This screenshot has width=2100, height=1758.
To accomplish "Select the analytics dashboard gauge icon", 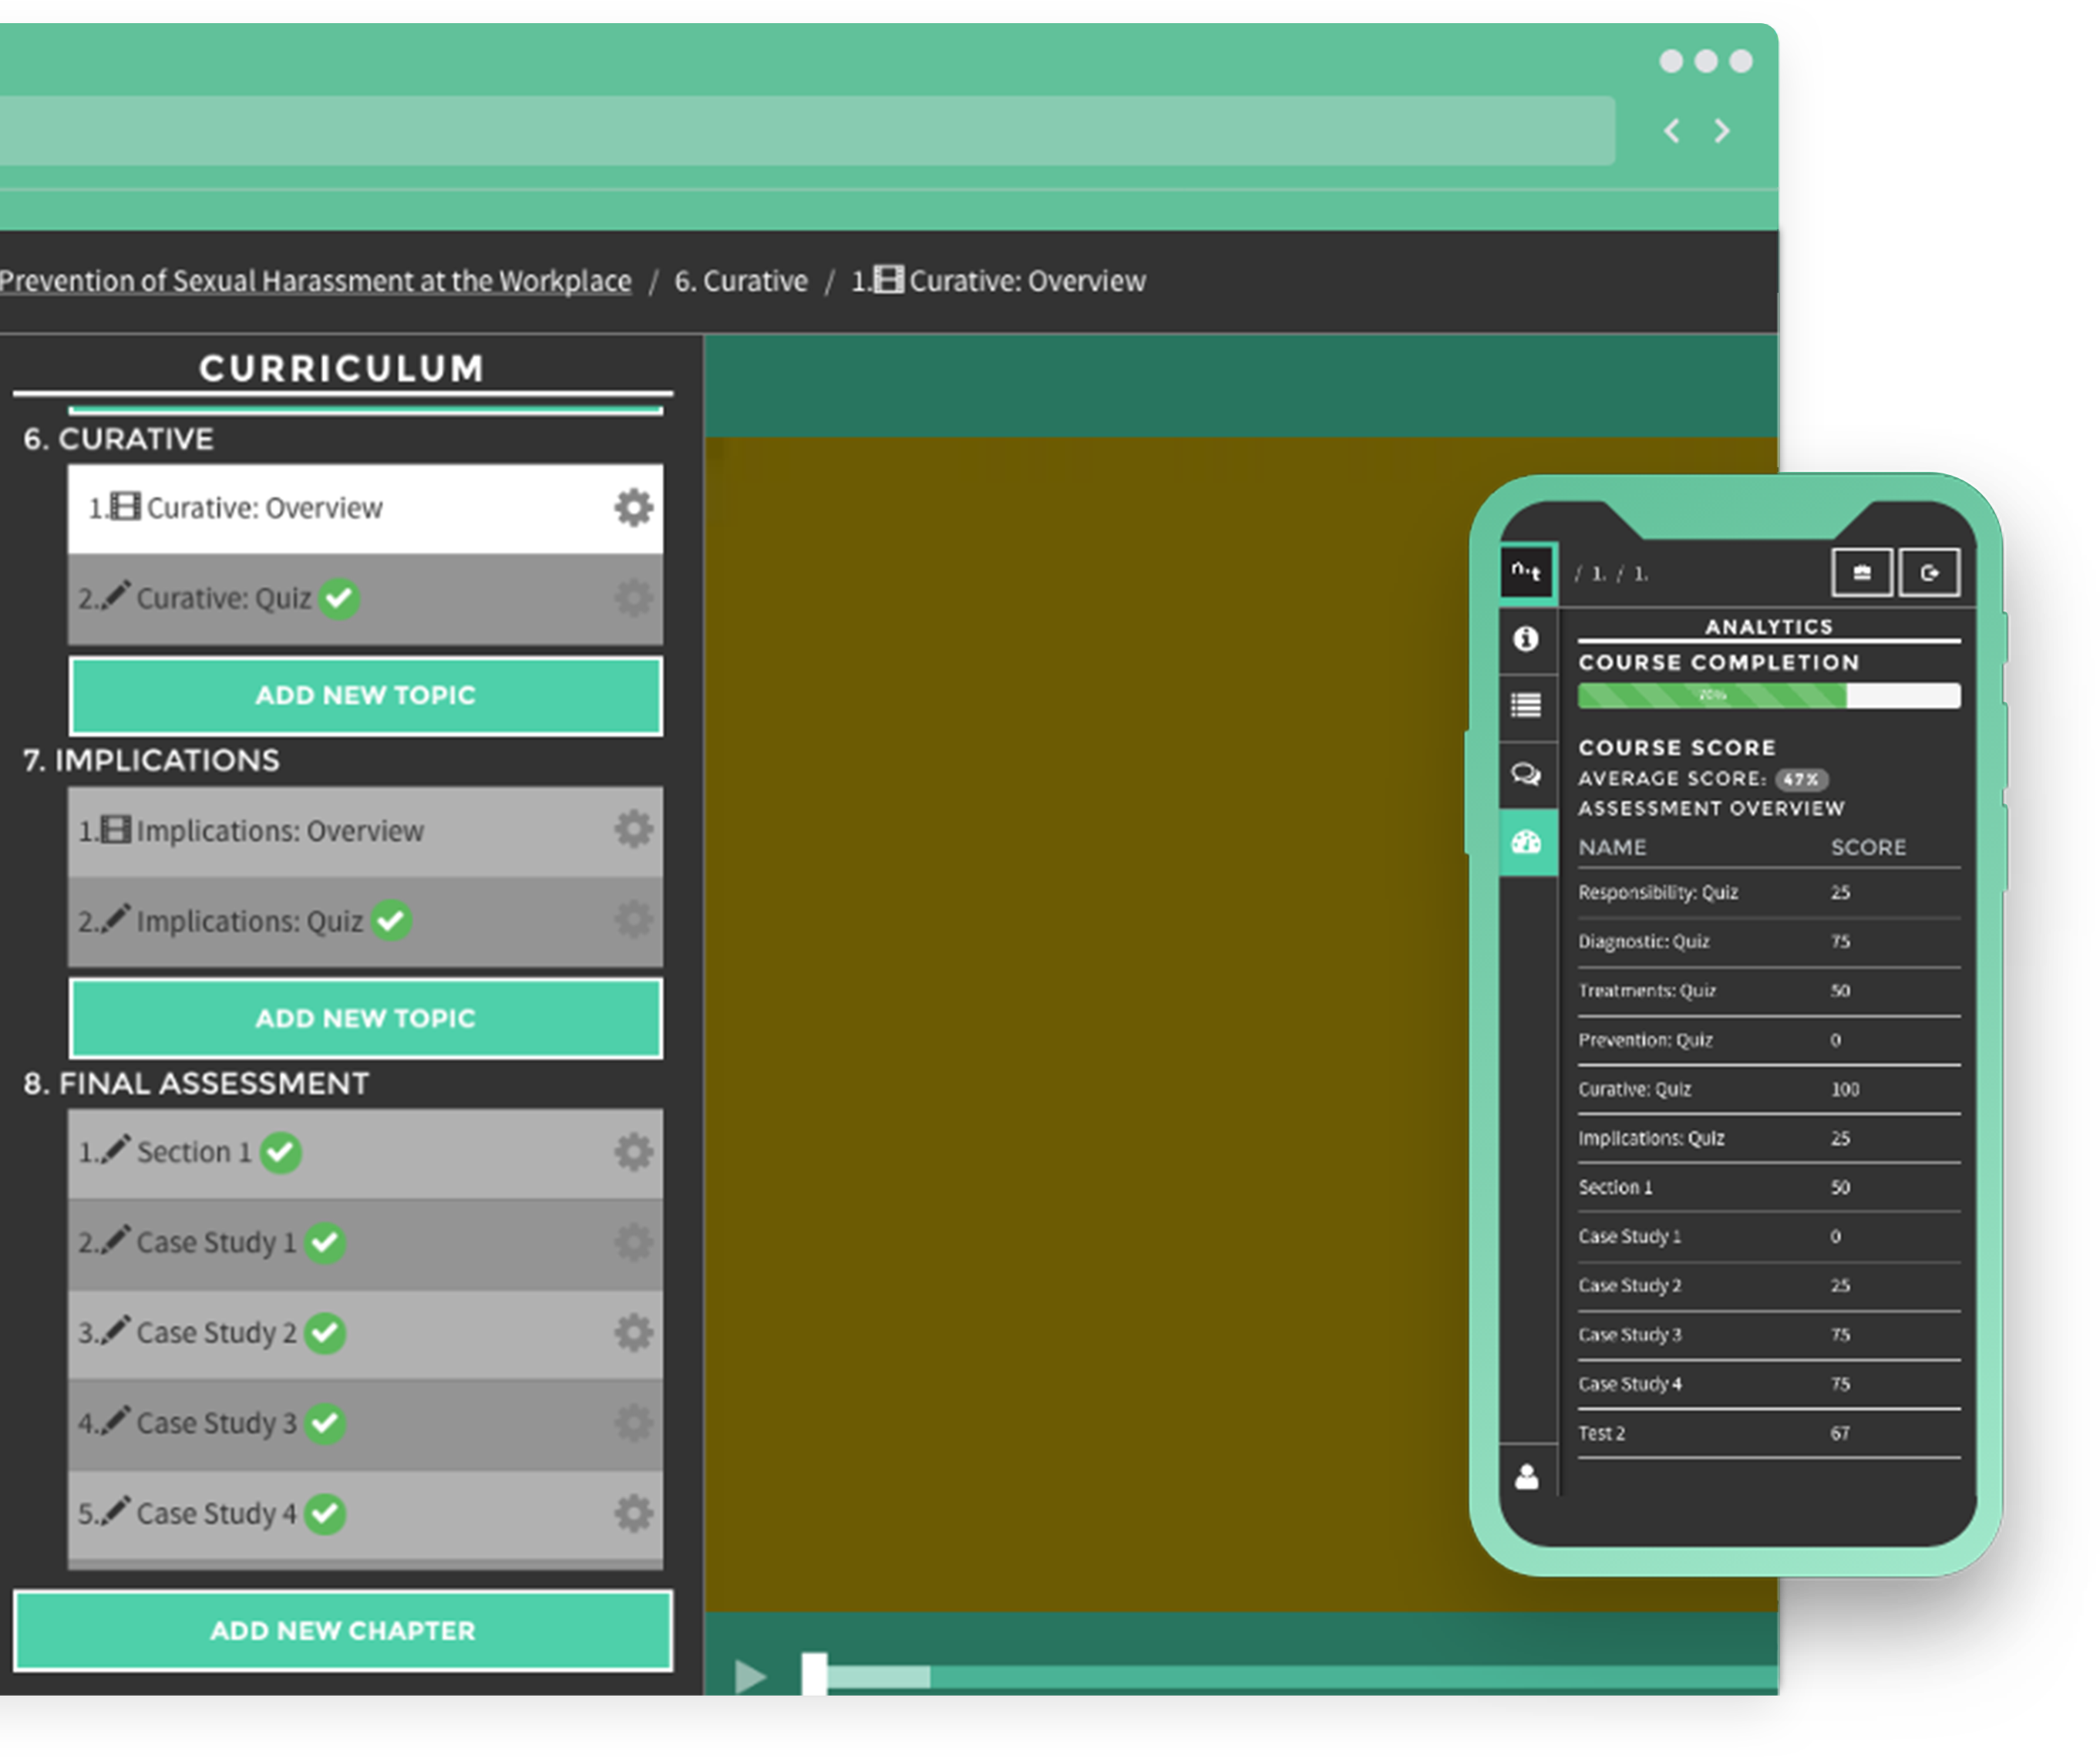I will point(1526,843).
